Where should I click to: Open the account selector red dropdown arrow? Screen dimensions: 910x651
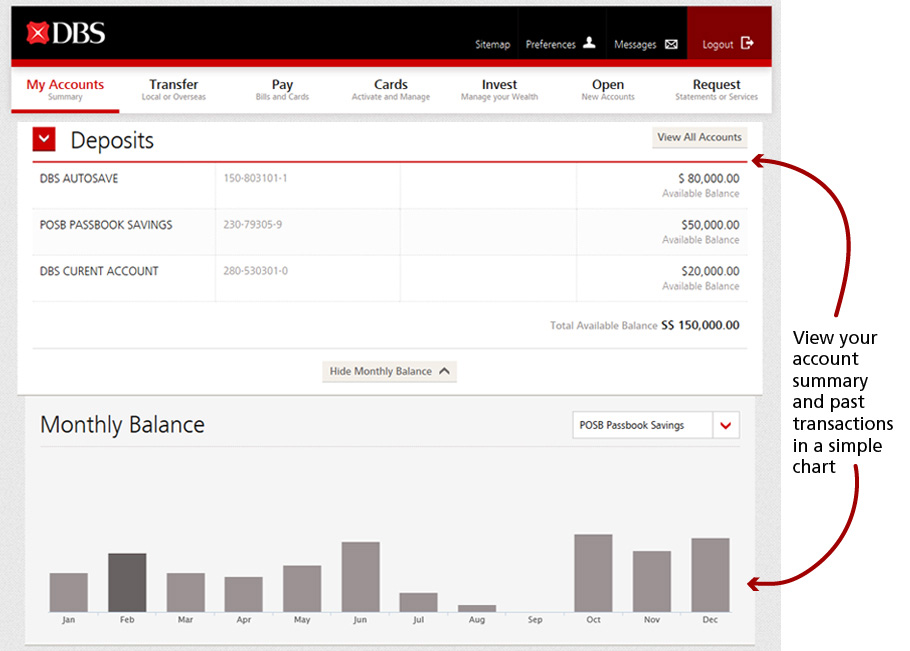click(x=726, y=425)
